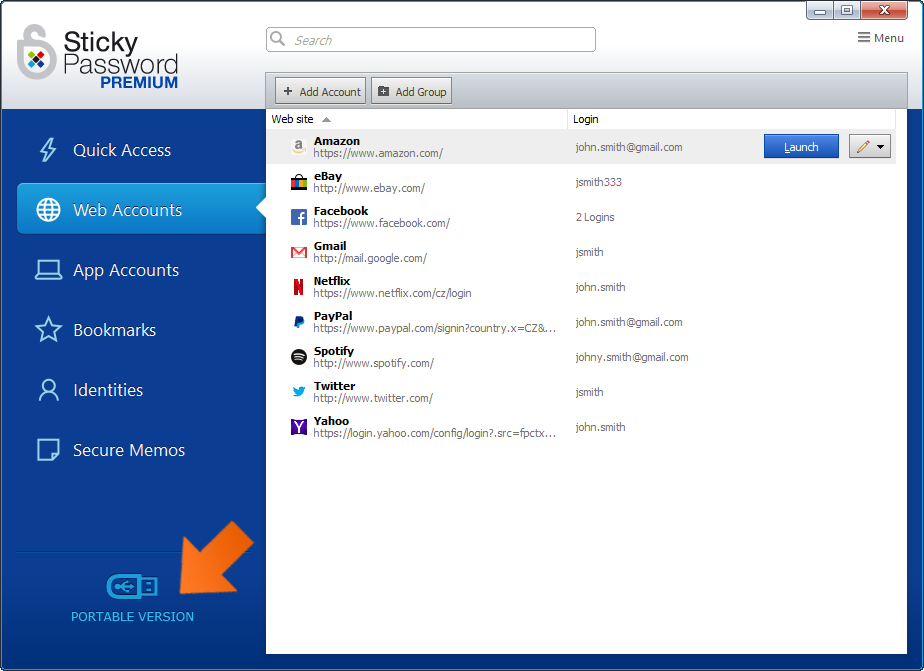Screen dimensions: 924x671
Task: Click the Gmail login jsmith
Action: tap(589, 252)
